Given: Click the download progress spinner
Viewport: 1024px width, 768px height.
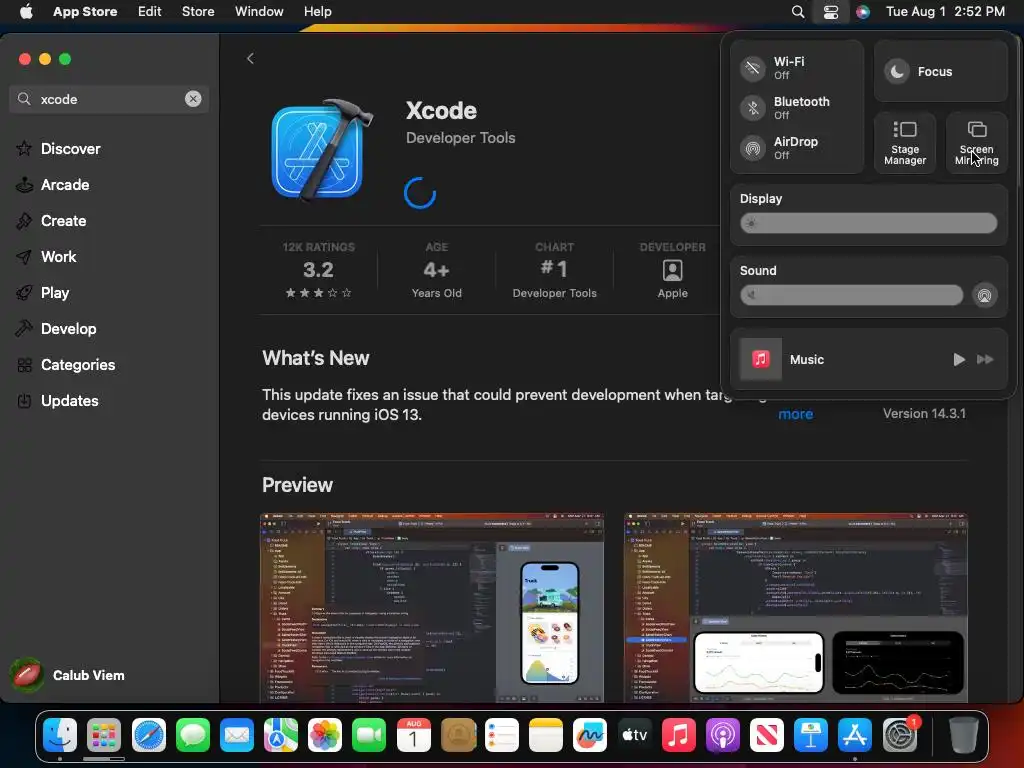Looking at the screenshot, I should pyautogui.click(x=419, y=193).
